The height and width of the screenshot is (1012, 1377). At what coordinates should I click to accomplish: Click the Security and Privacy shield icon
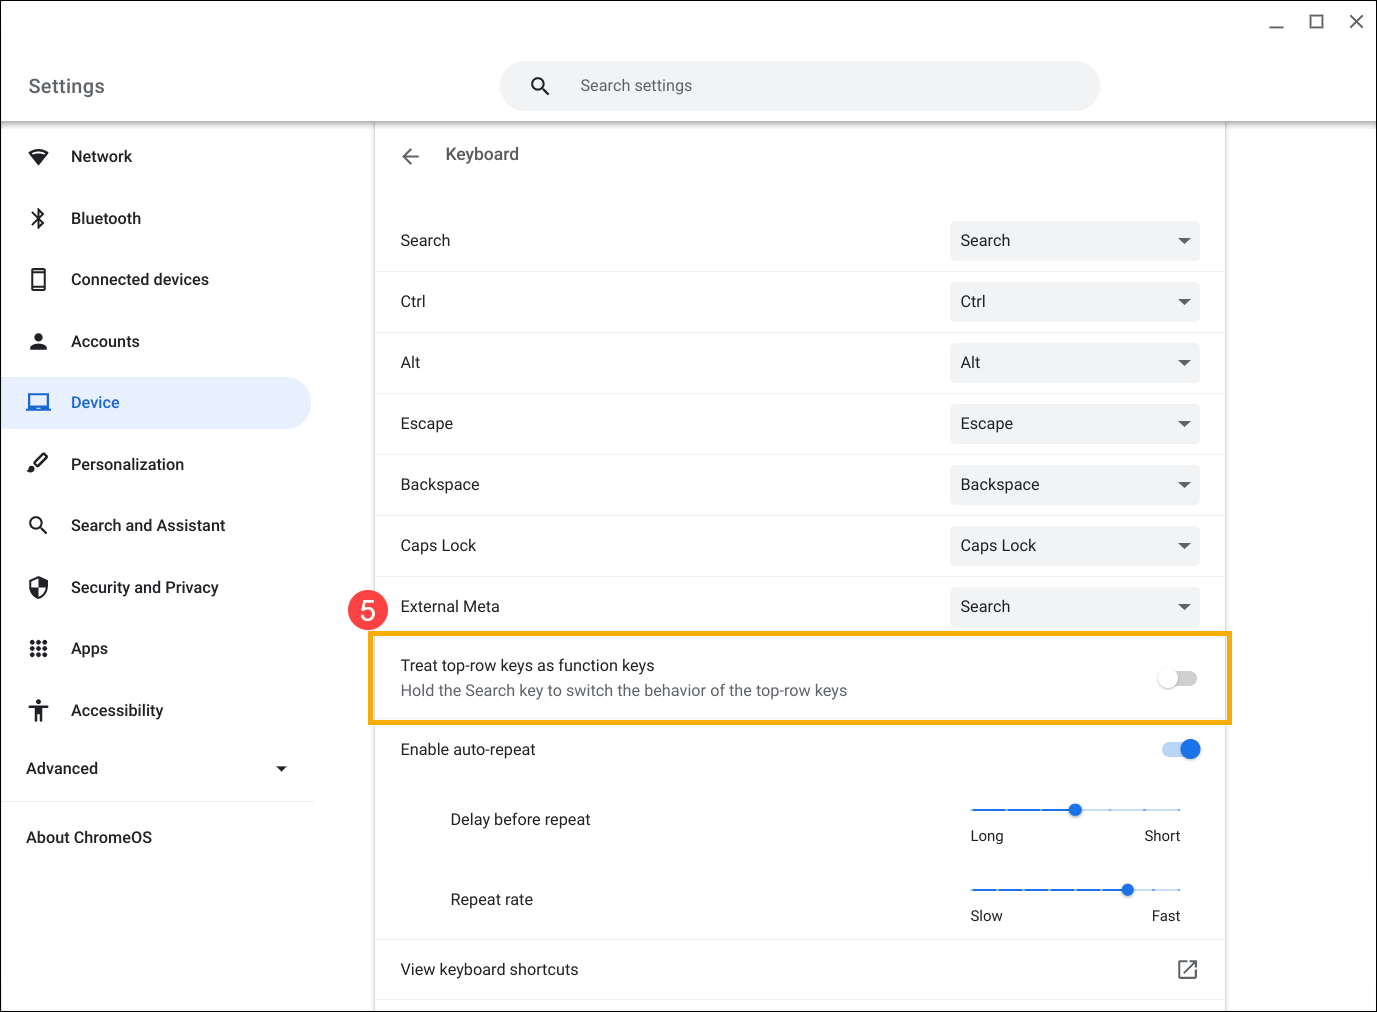[38, 587]
